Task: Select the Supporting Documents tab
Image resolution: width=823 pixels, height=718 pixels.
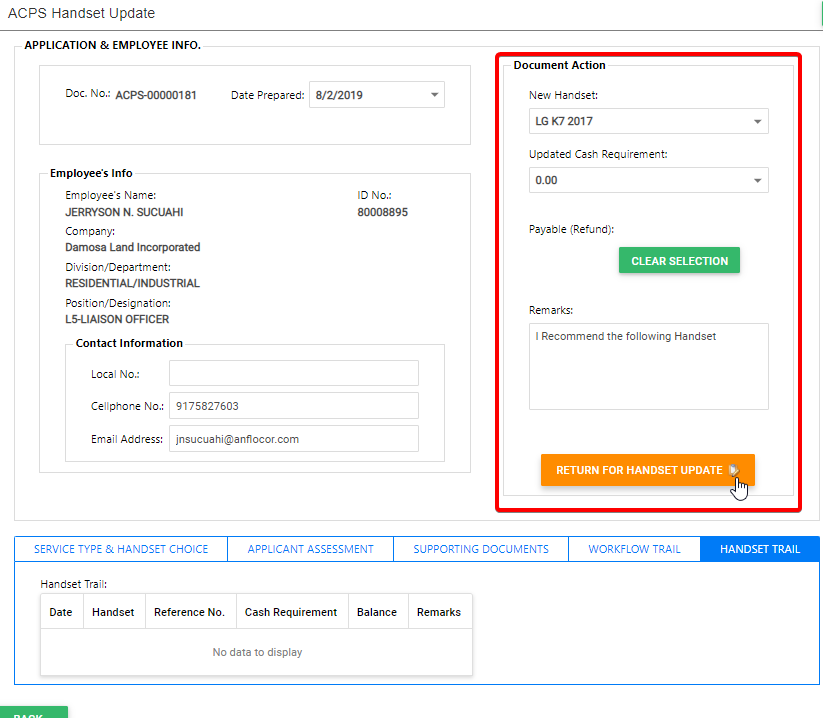Action: [481, 549]
